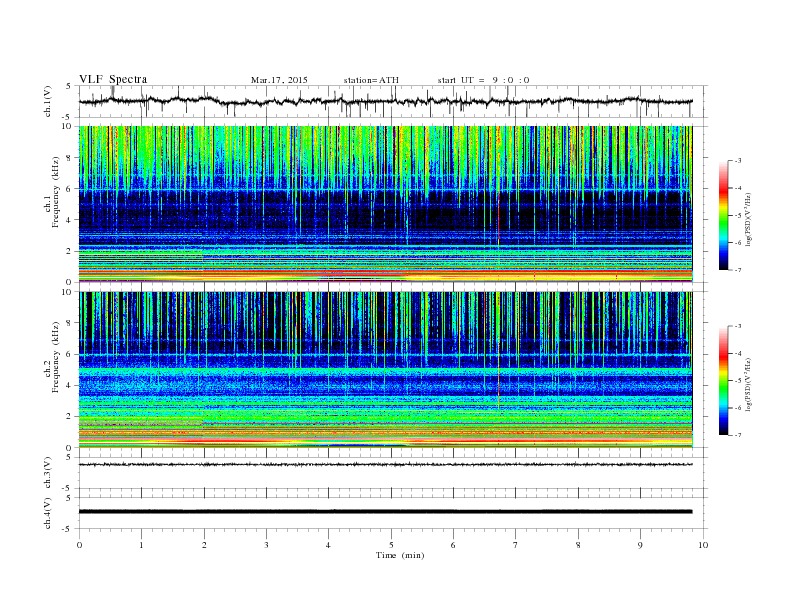
Task: Select the ch.1 "Frequency (kHz)" axis label
Action: tap(56, 192)
